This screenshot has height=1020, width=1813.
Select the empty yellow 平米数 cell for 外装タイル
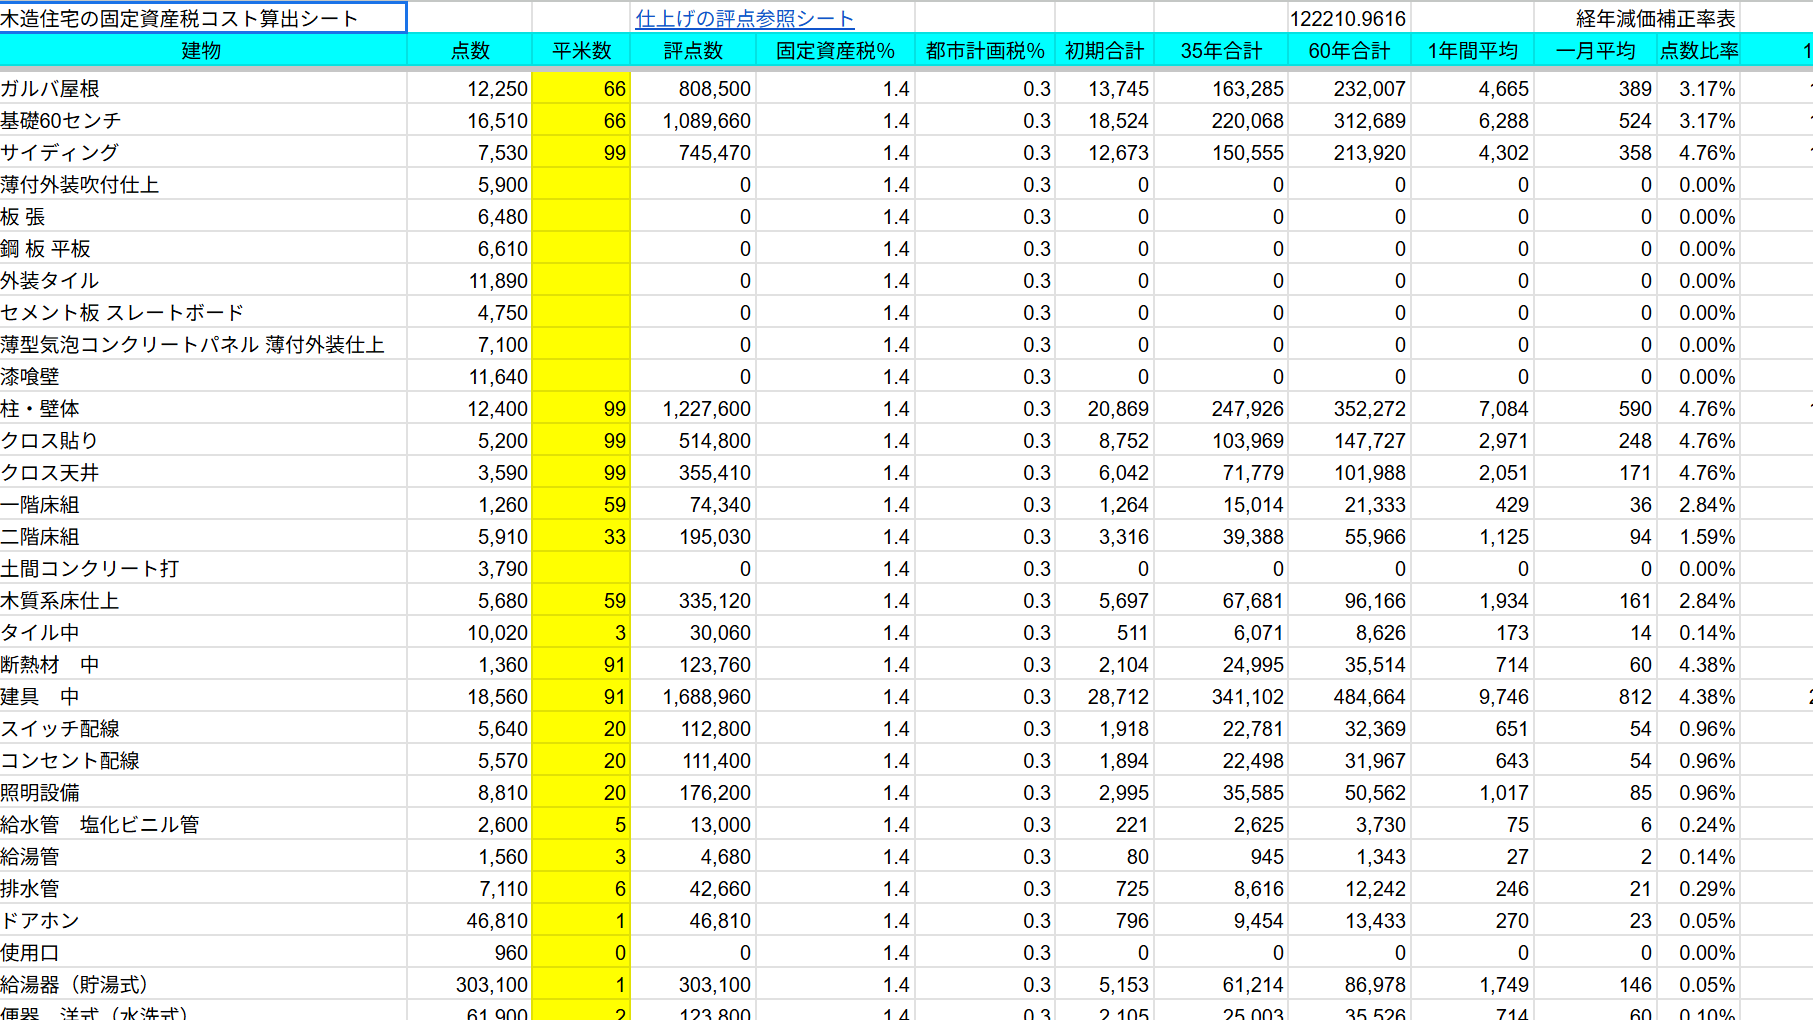point(581,281)
